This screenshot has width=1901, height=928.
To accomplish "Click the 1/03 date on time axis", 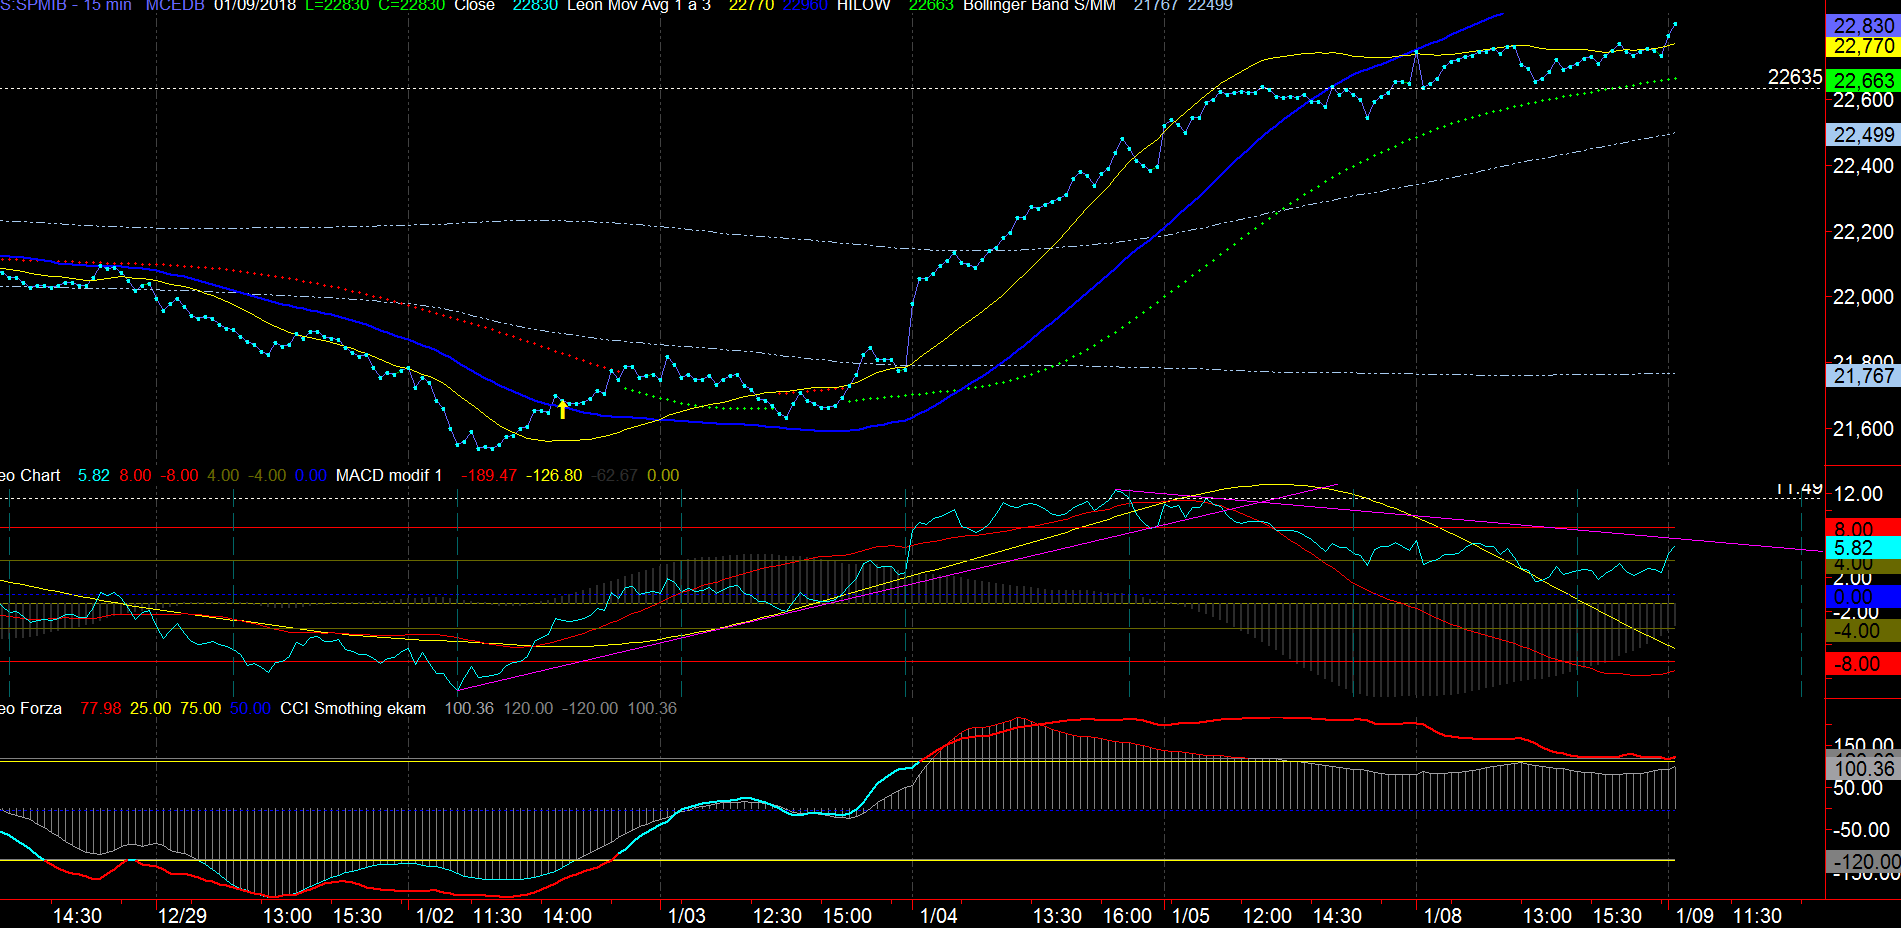I will pyautogui.click(x=687, y=916).
